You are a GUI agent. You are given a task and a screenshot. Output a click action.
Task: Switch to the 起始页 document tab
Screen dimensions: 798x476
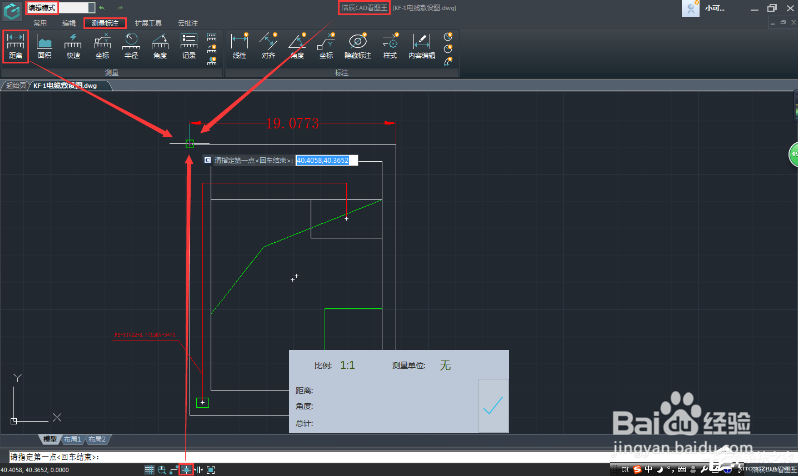point(15,86)
